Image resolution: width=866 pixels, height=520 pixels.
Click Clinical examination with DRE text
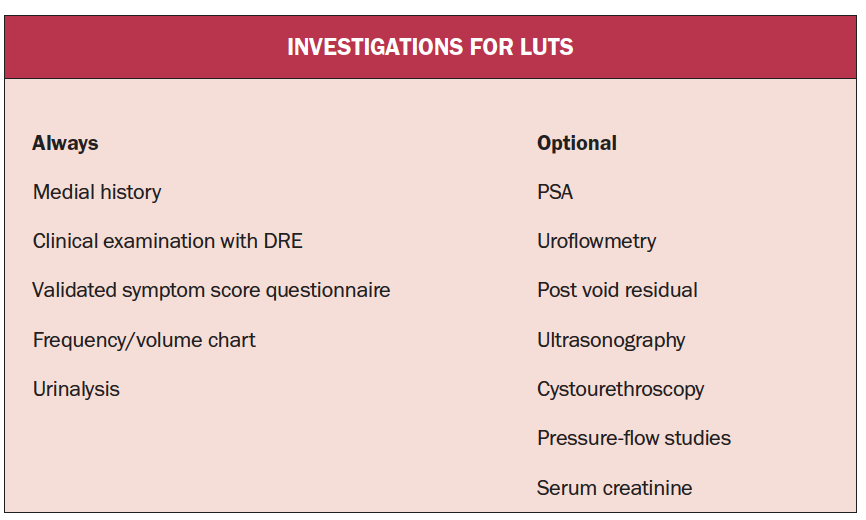click(x=167, y=241)
